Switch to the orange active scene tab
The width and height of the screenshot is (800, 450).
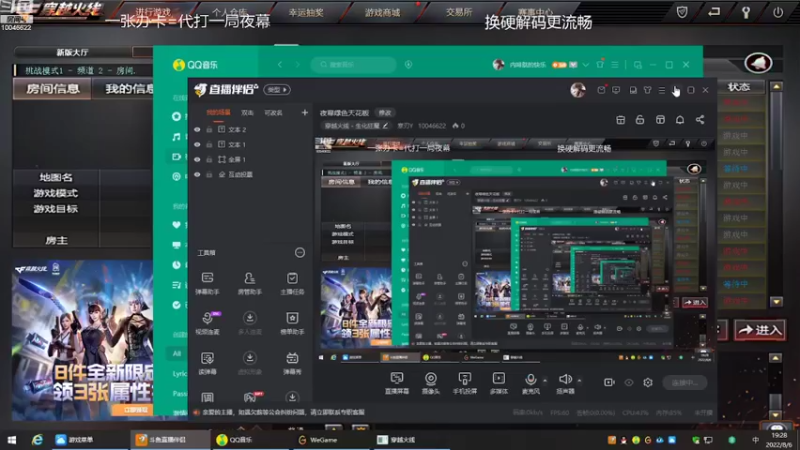218,113
